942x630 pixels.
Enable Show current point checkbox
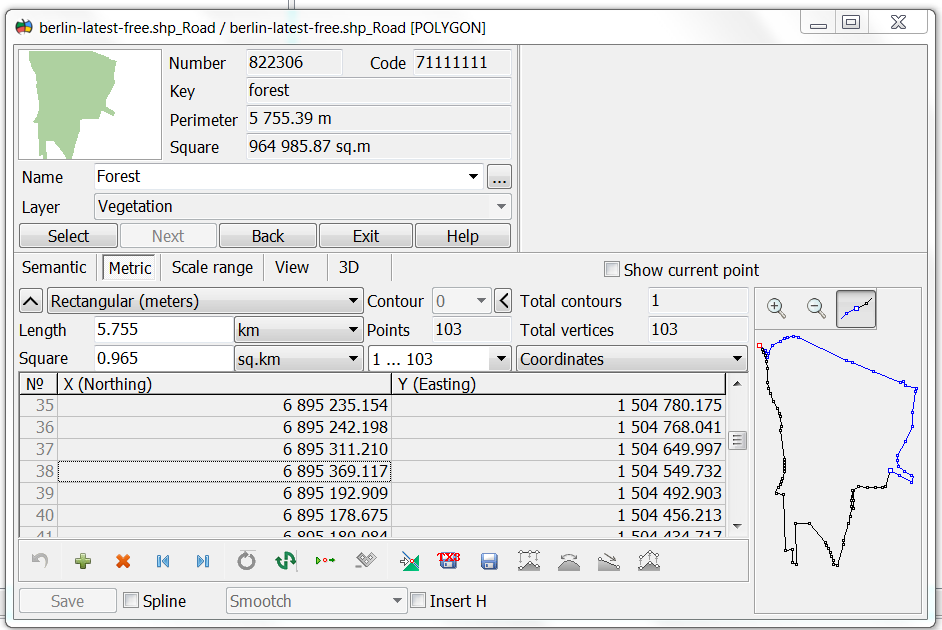(x=612, y=270)
